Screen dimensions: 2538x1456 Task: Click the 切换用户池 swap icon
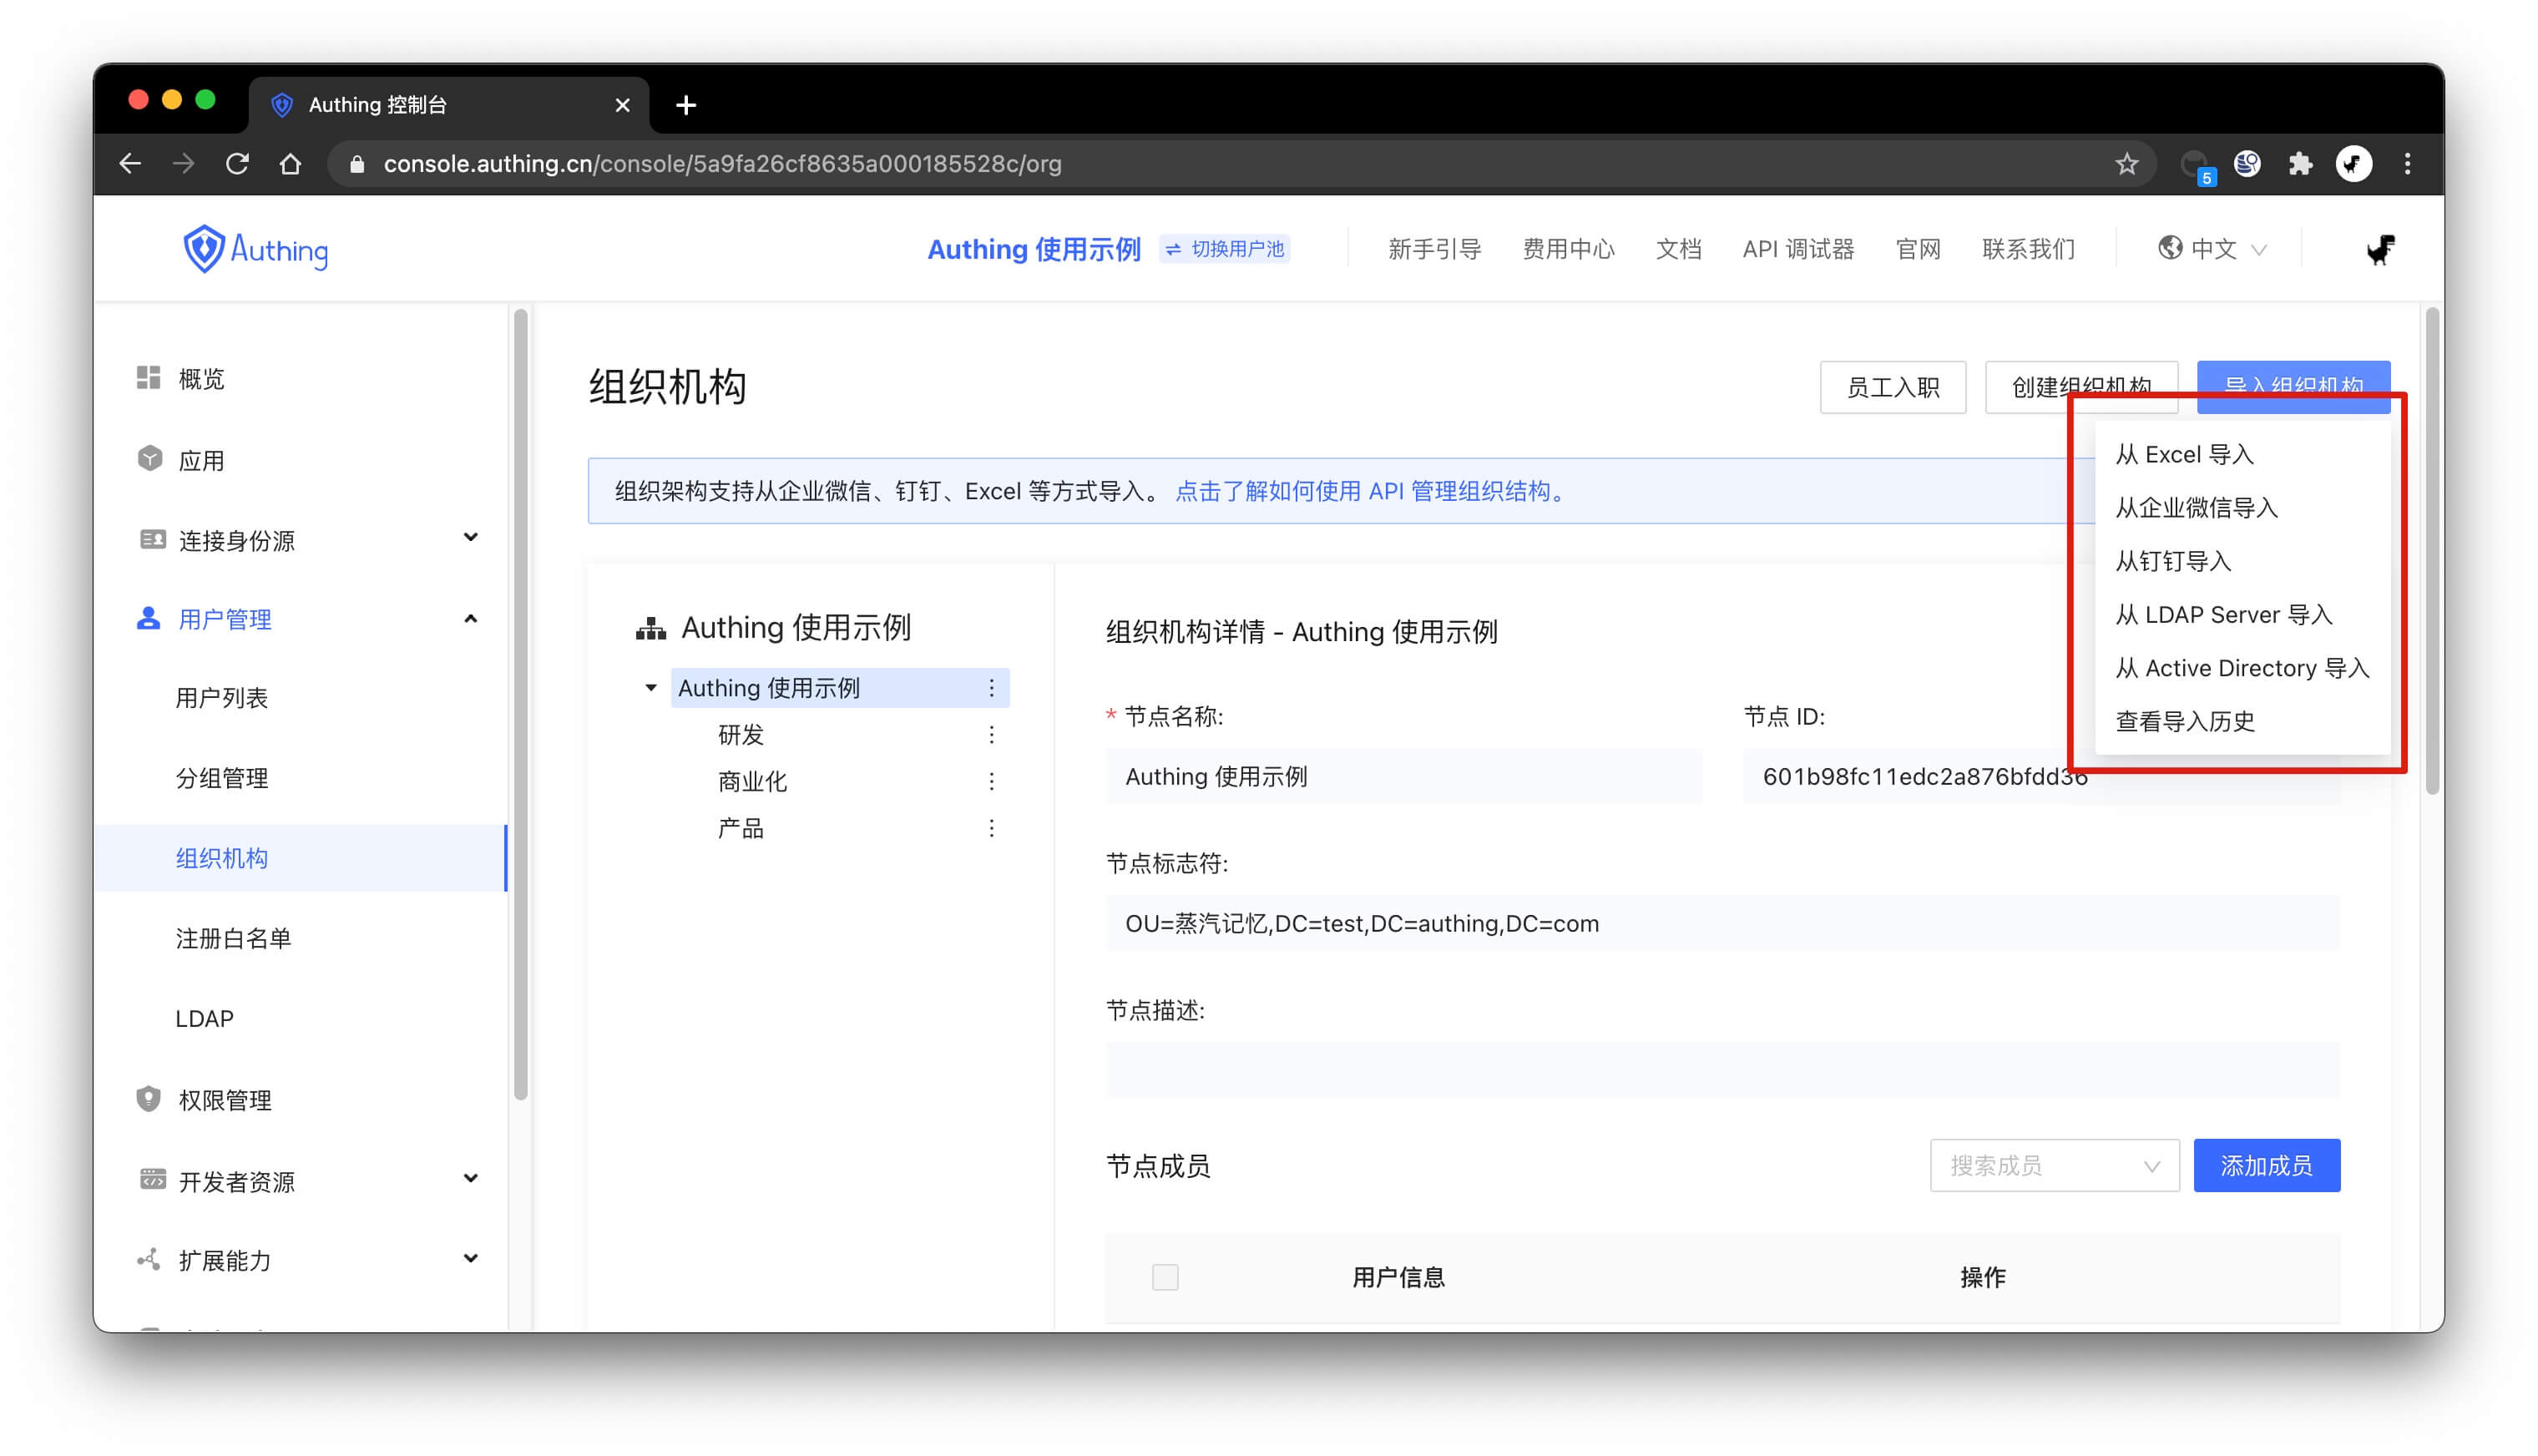[x=1175, y=249]
